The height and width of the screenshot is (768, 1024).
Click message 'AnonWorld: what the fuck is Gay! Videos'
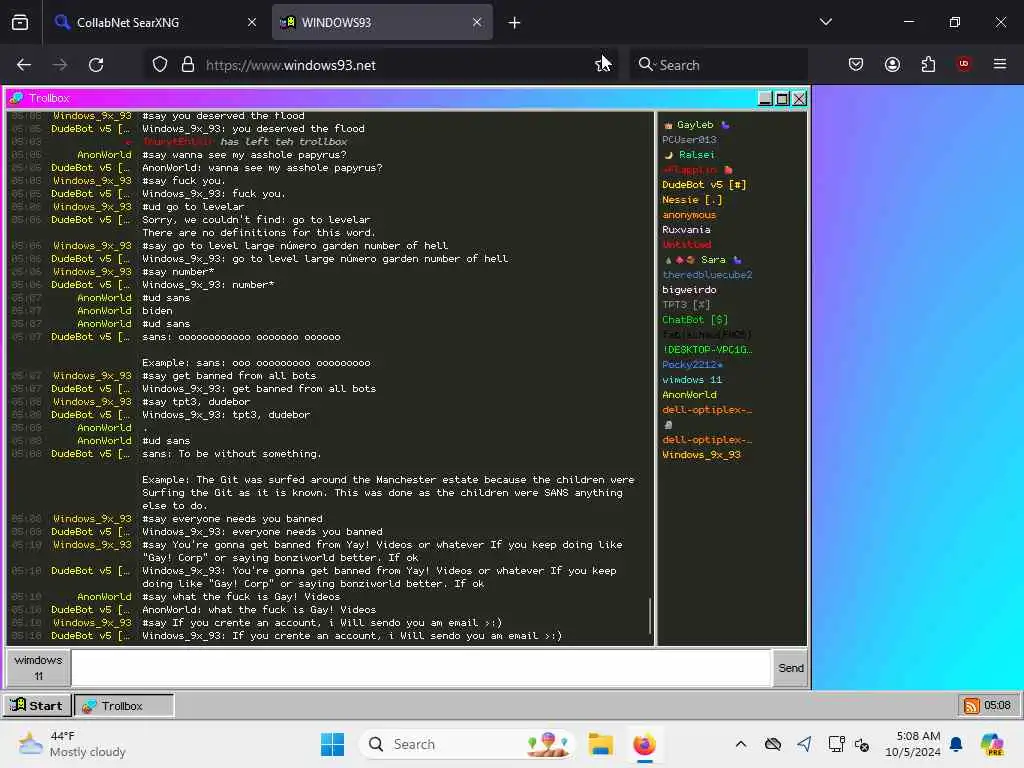[259, 610]
